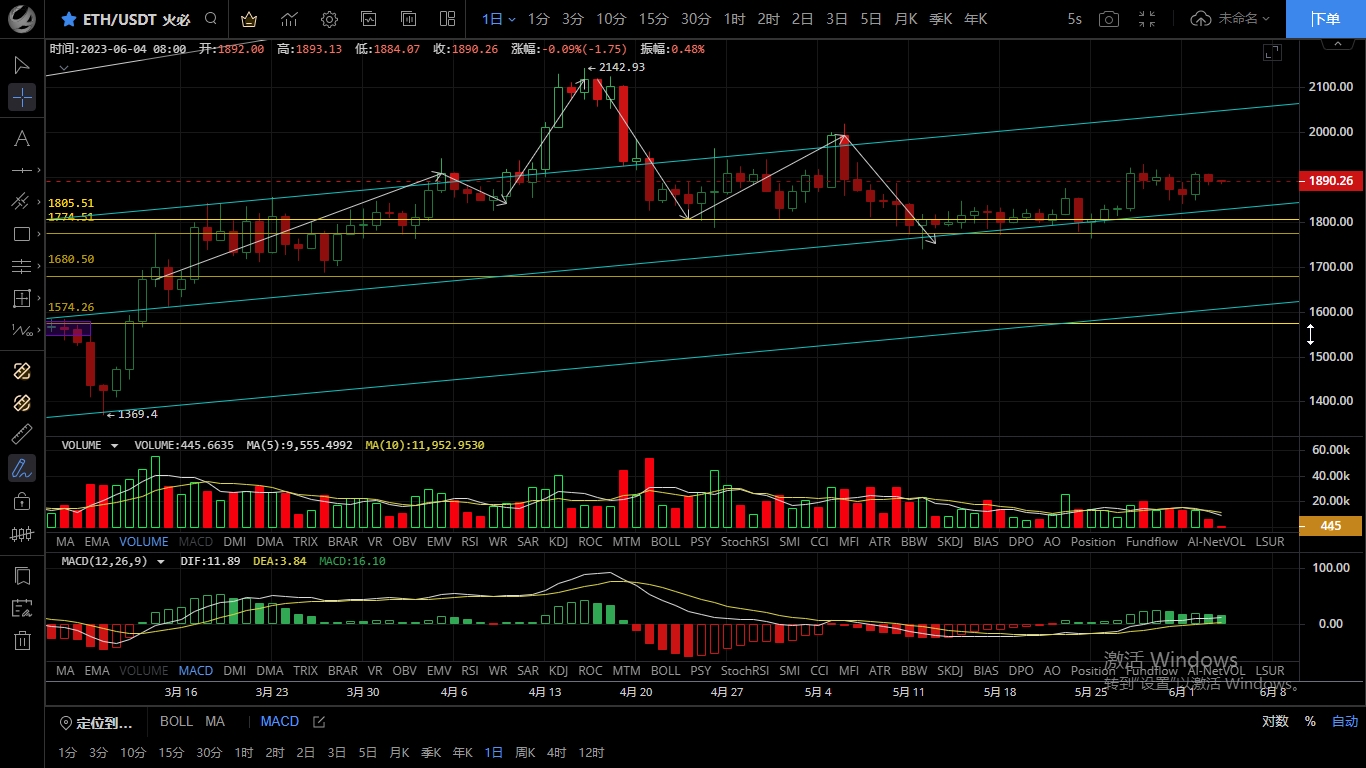Click the overlay compare window icon
The image size is (1366, 768).
[x=409, y=19]
